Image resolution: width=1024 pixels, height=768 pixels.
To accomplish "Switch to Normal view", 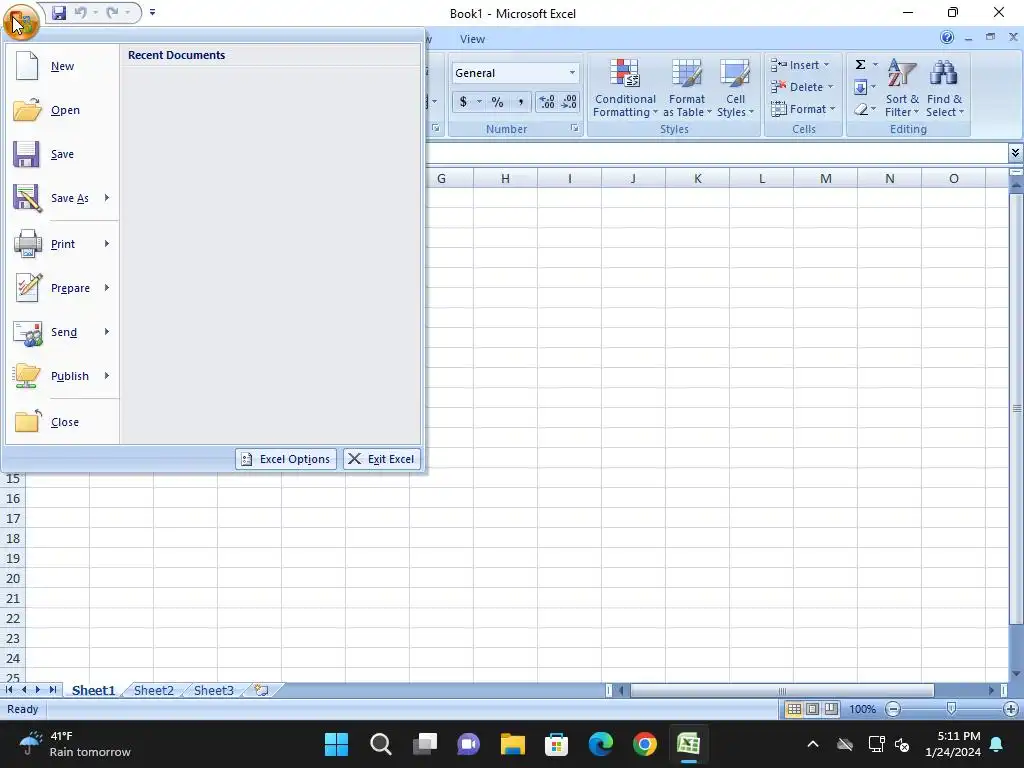I will [794, 709].
